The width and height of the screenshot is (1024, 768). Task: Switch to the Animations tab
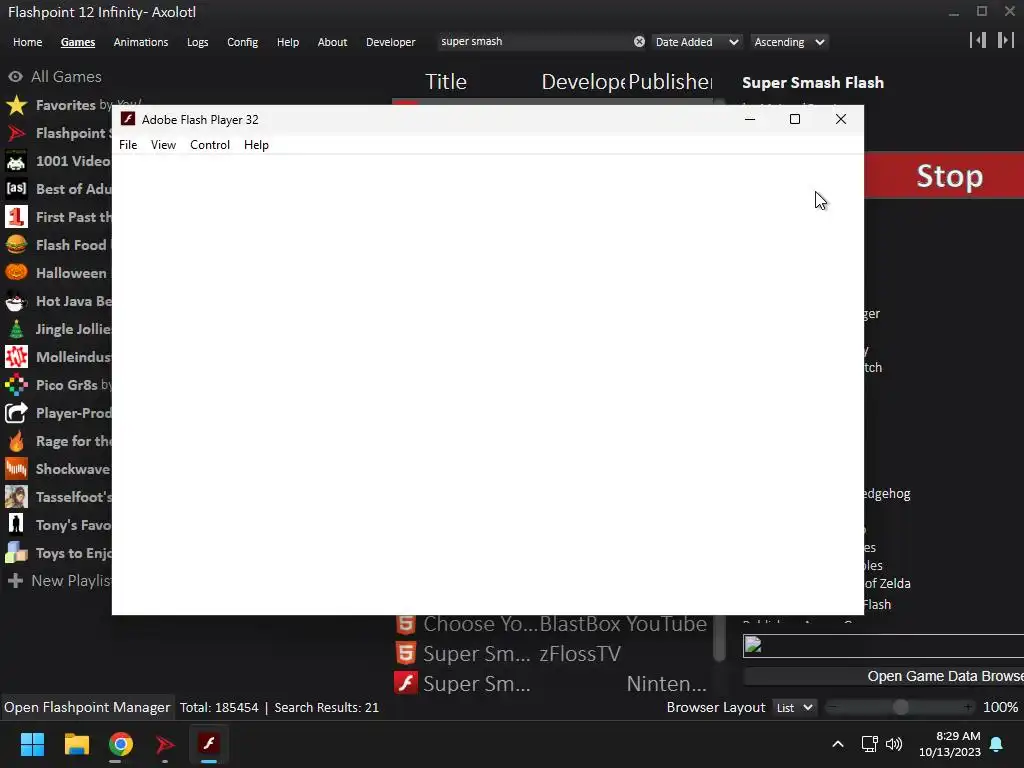pyautogui.click(x=140, y=42)
